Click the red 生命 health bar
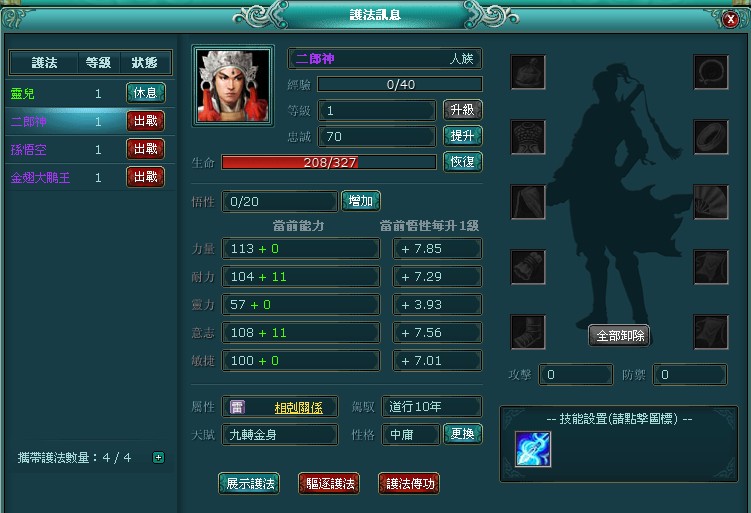The image size is (751, 513). click(329, 162)
